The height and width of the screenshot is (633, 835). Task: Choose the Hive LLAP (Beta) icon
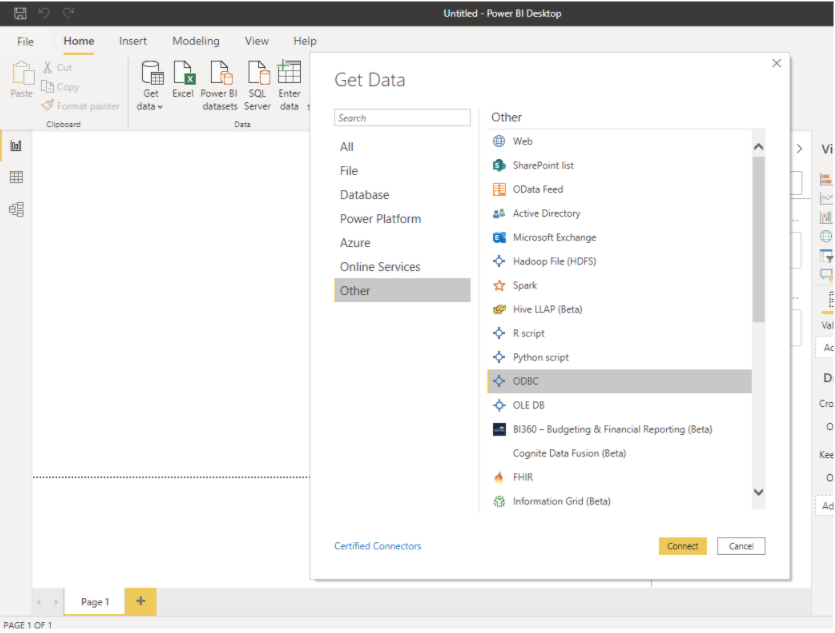499,309
